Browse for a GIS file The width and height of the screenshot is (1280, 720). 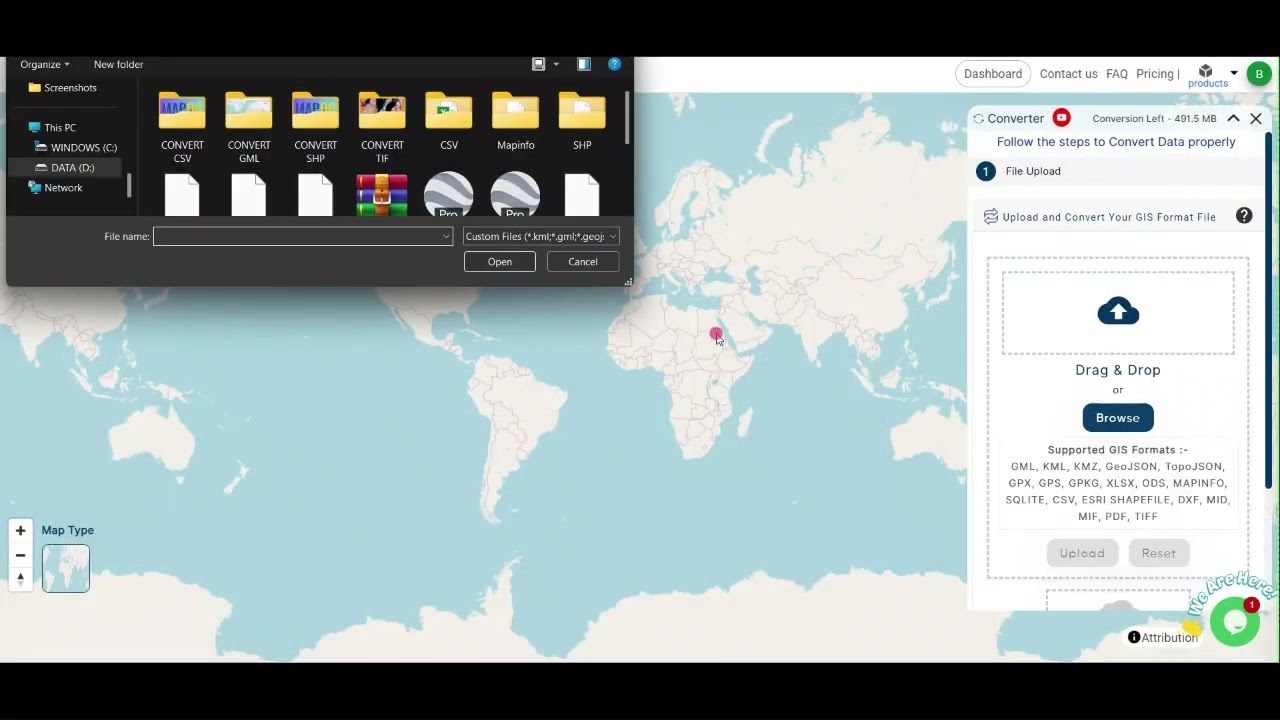click(x=1118, y=418)
